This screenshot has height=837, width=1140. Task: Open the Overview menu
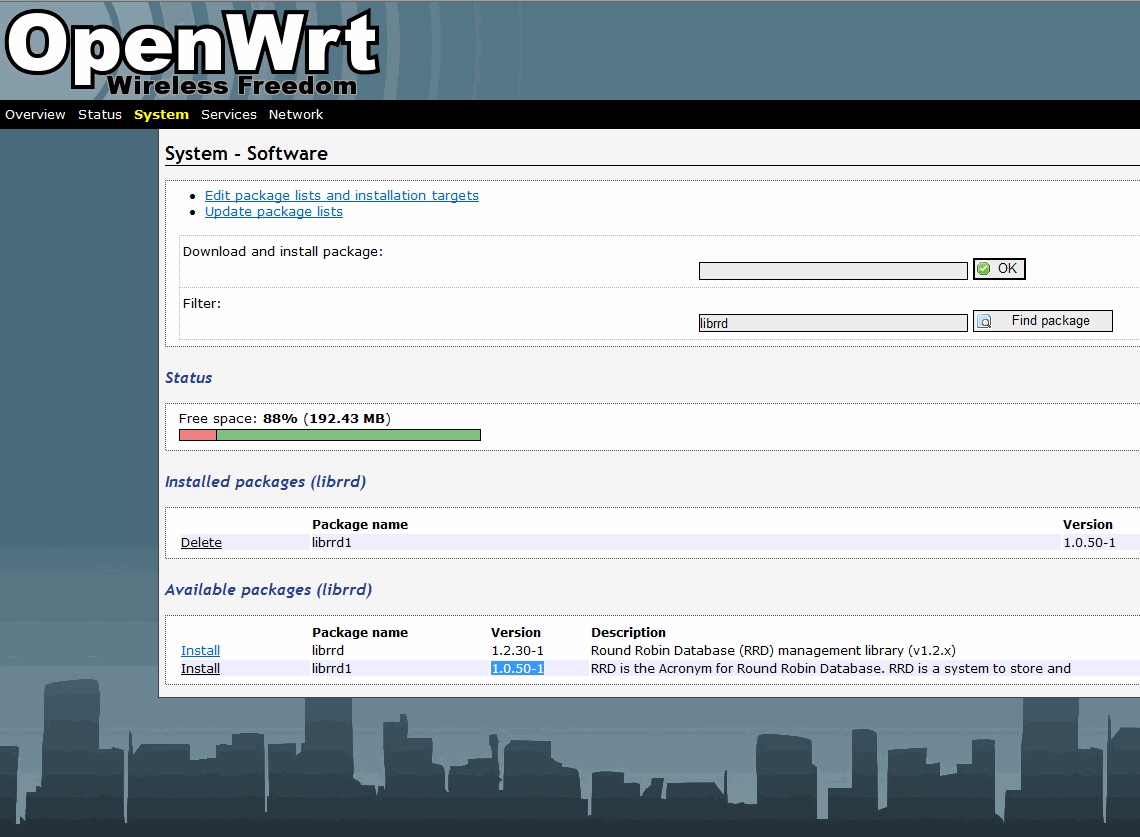coord(35,115)
